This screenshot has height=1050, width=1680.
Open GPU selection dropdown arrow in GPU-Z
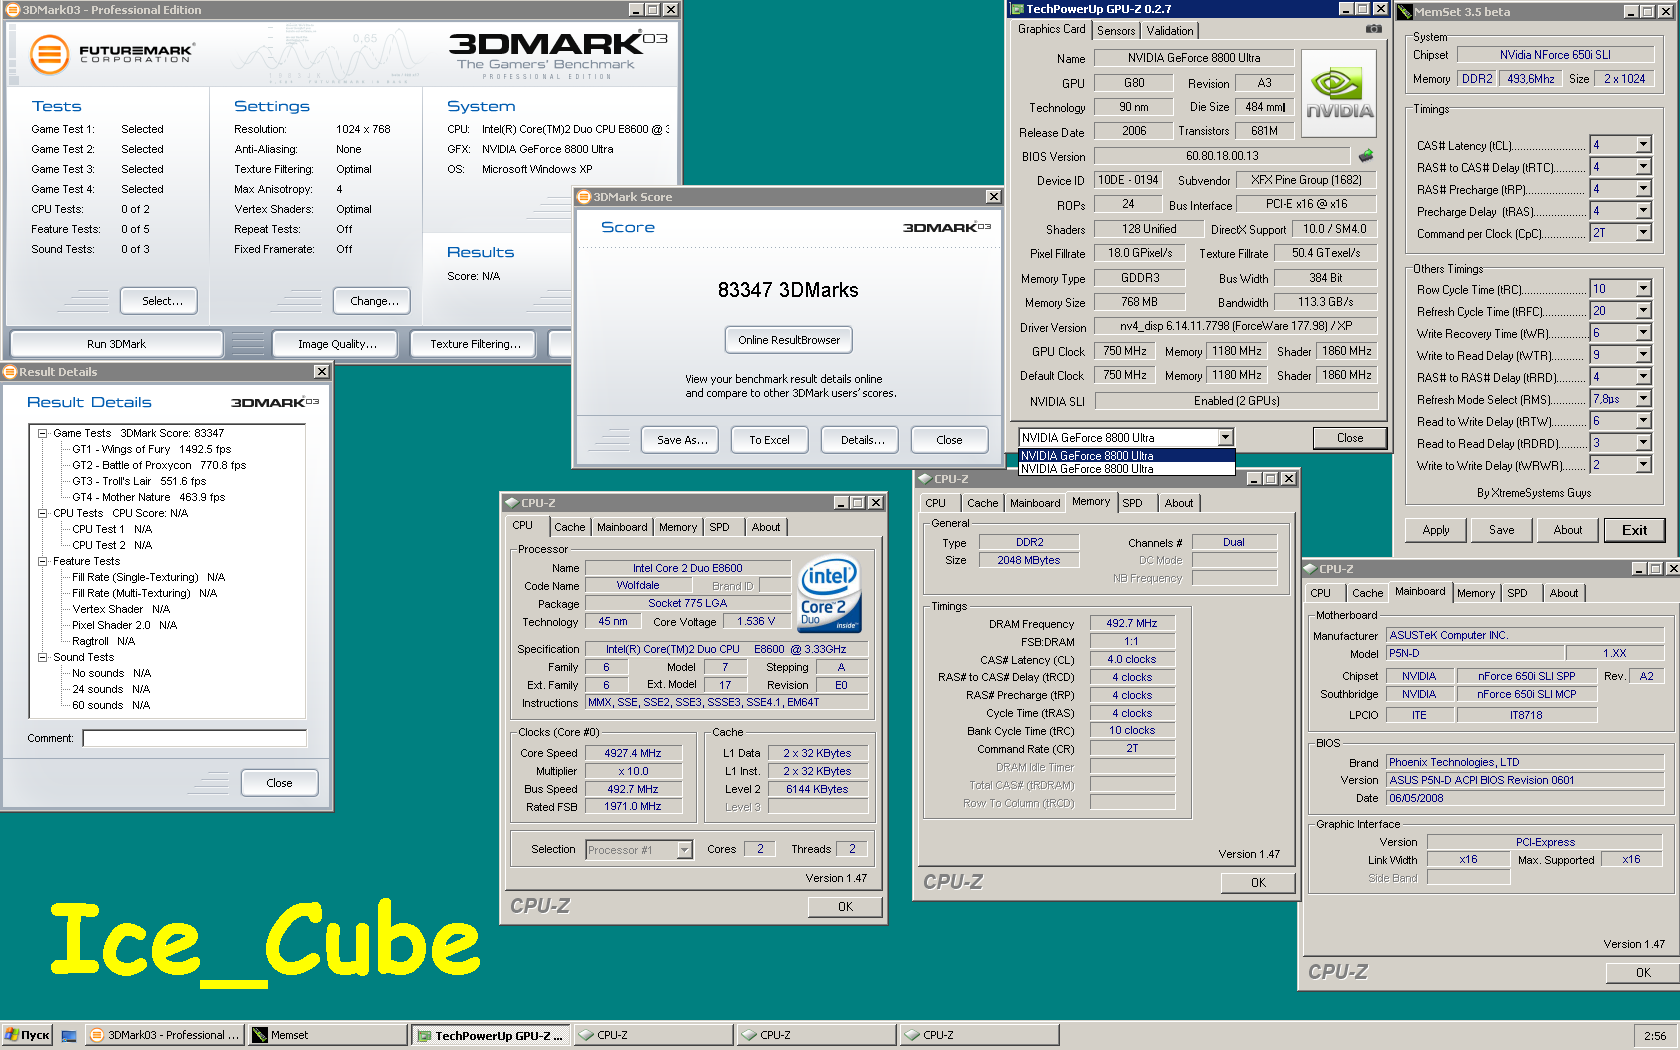coord(1225,437)
